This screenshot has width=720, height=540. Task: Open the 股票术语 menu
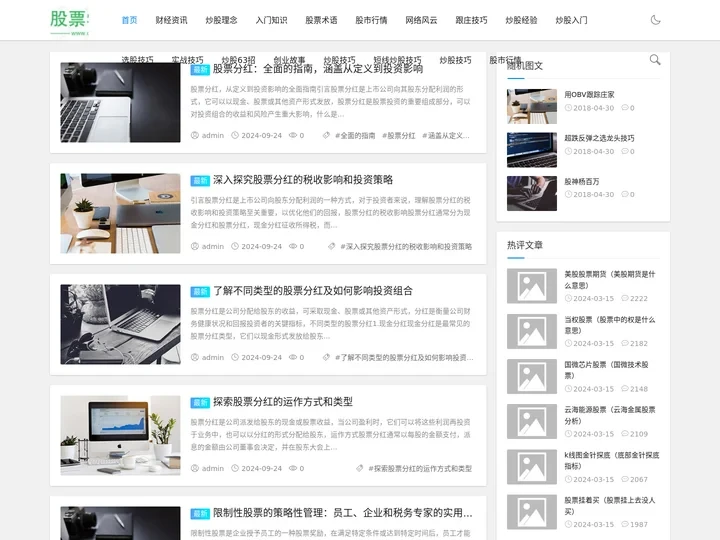321,20
